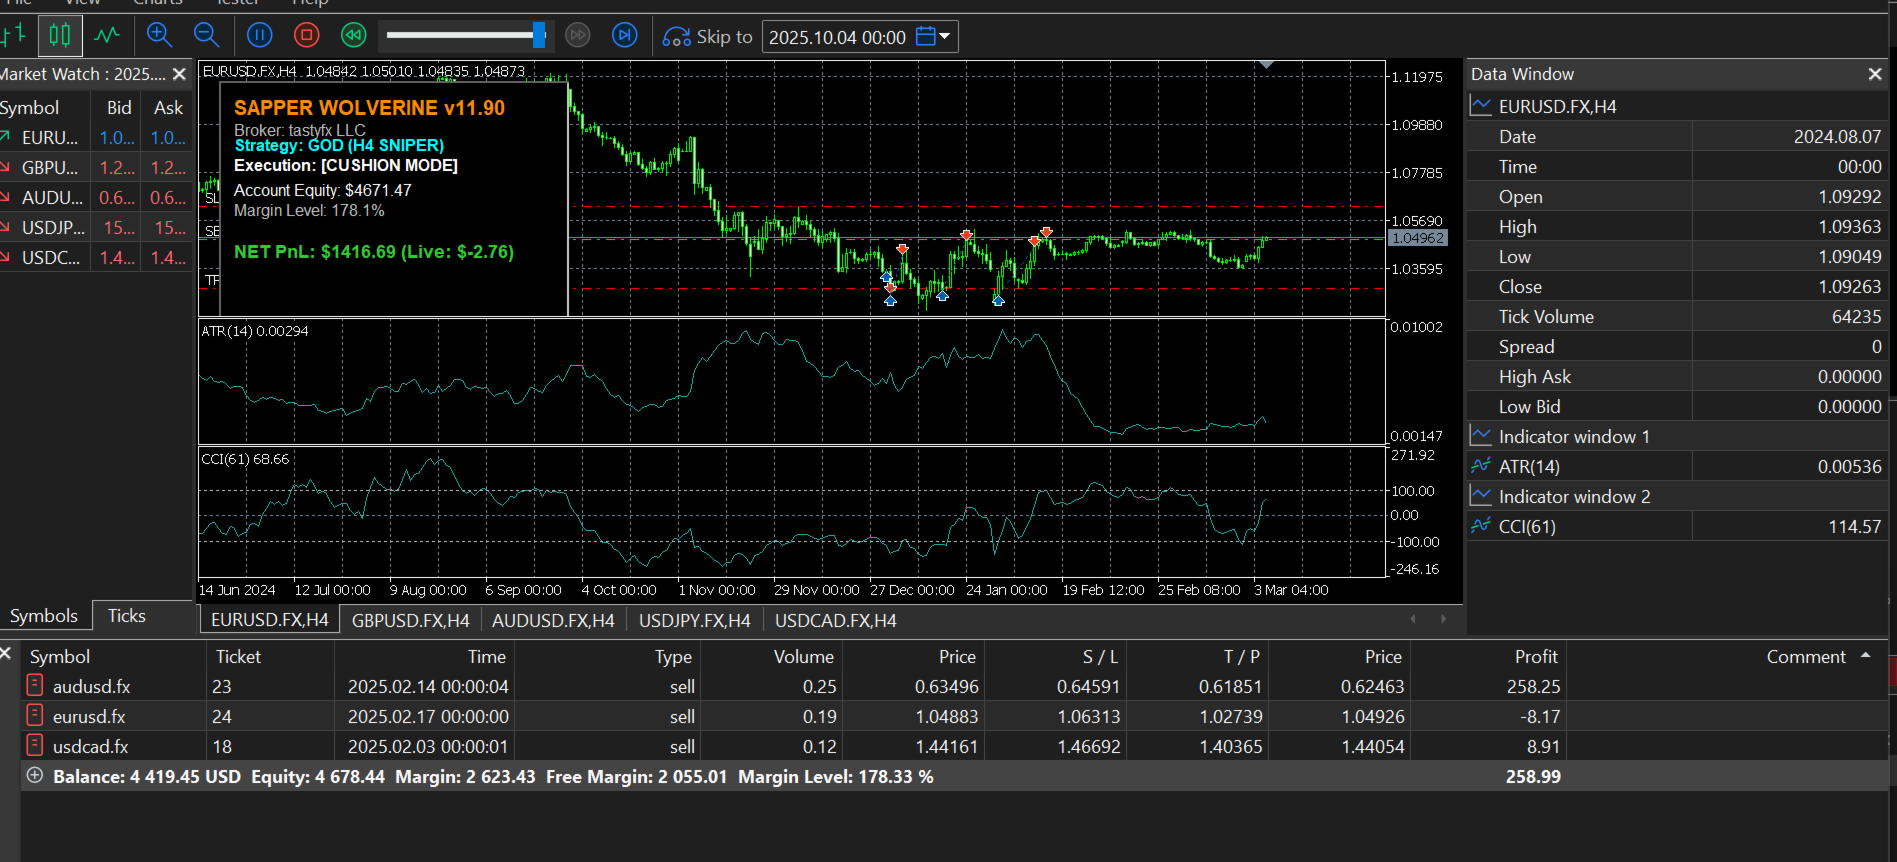This screenshot has width=1897, height=862.
Task: Stop the strategy tester run
Action: coord(307,36)
